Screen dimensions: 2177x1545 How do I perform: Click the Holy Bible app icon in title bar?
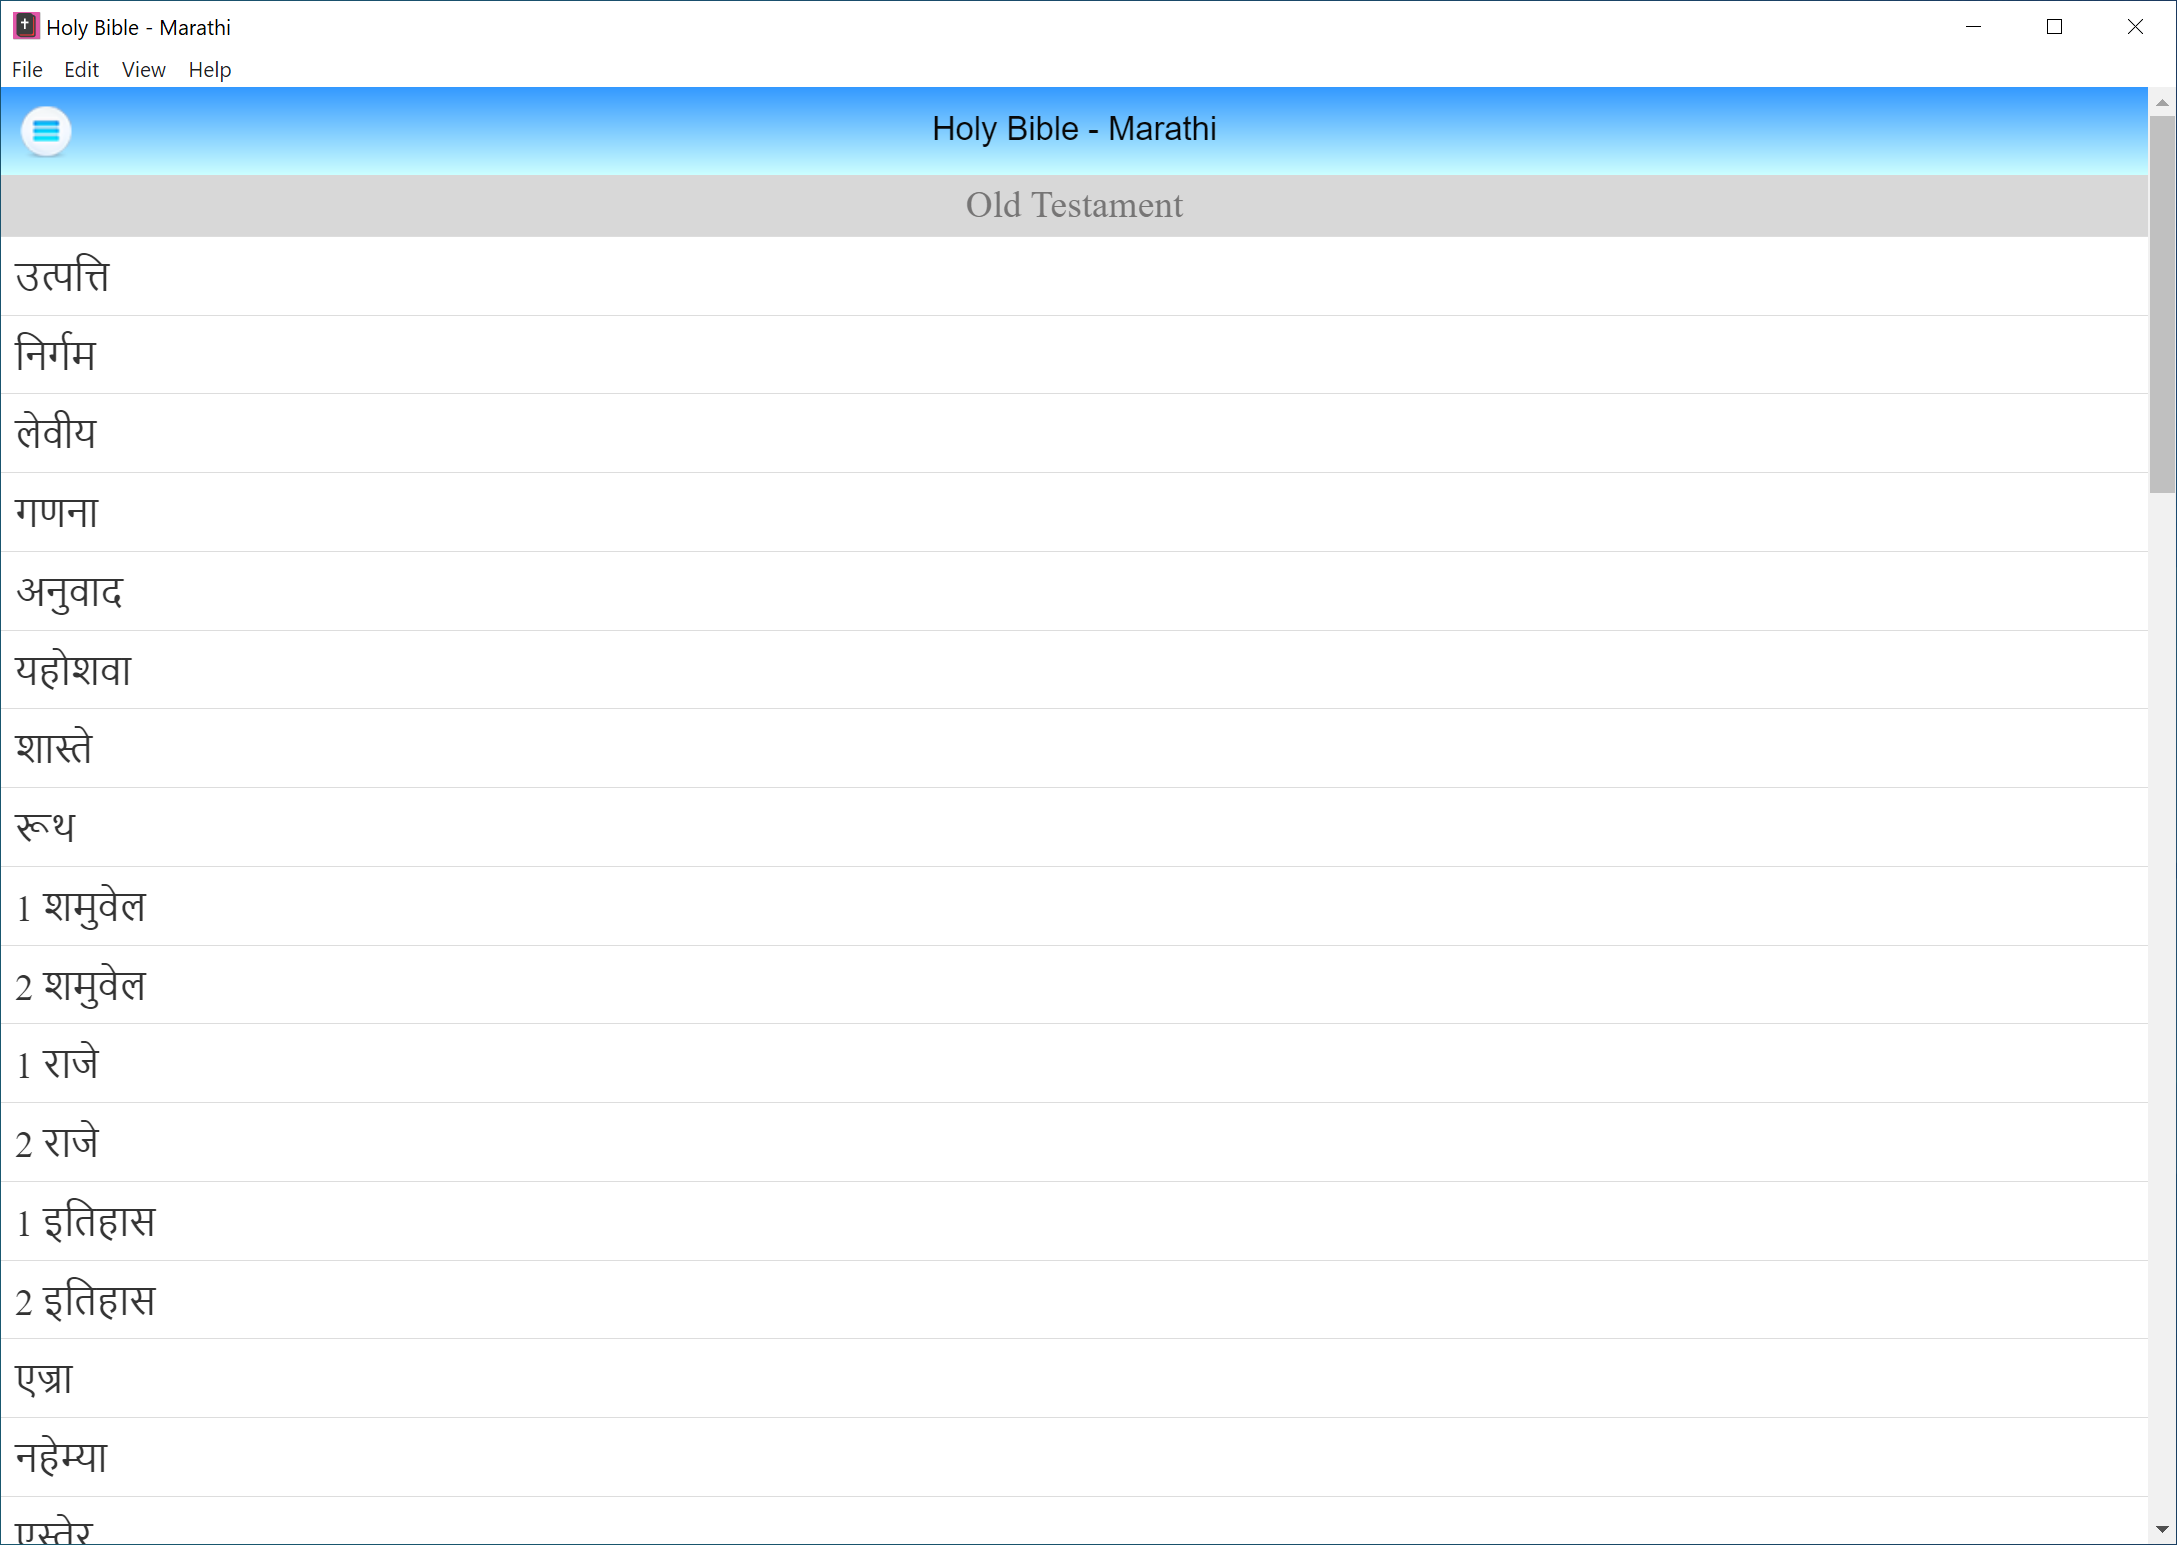click(26, 26)
